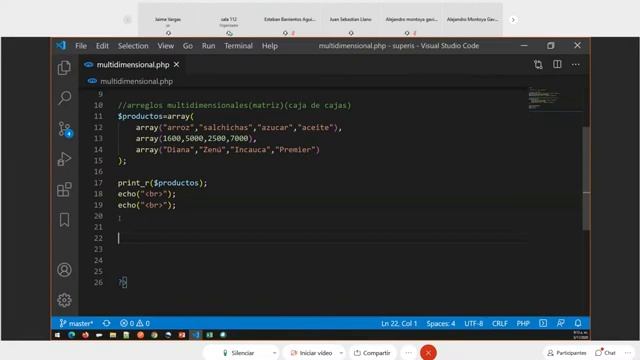Select the Juan Sebastian Llano participant tile

coord(350,20)
